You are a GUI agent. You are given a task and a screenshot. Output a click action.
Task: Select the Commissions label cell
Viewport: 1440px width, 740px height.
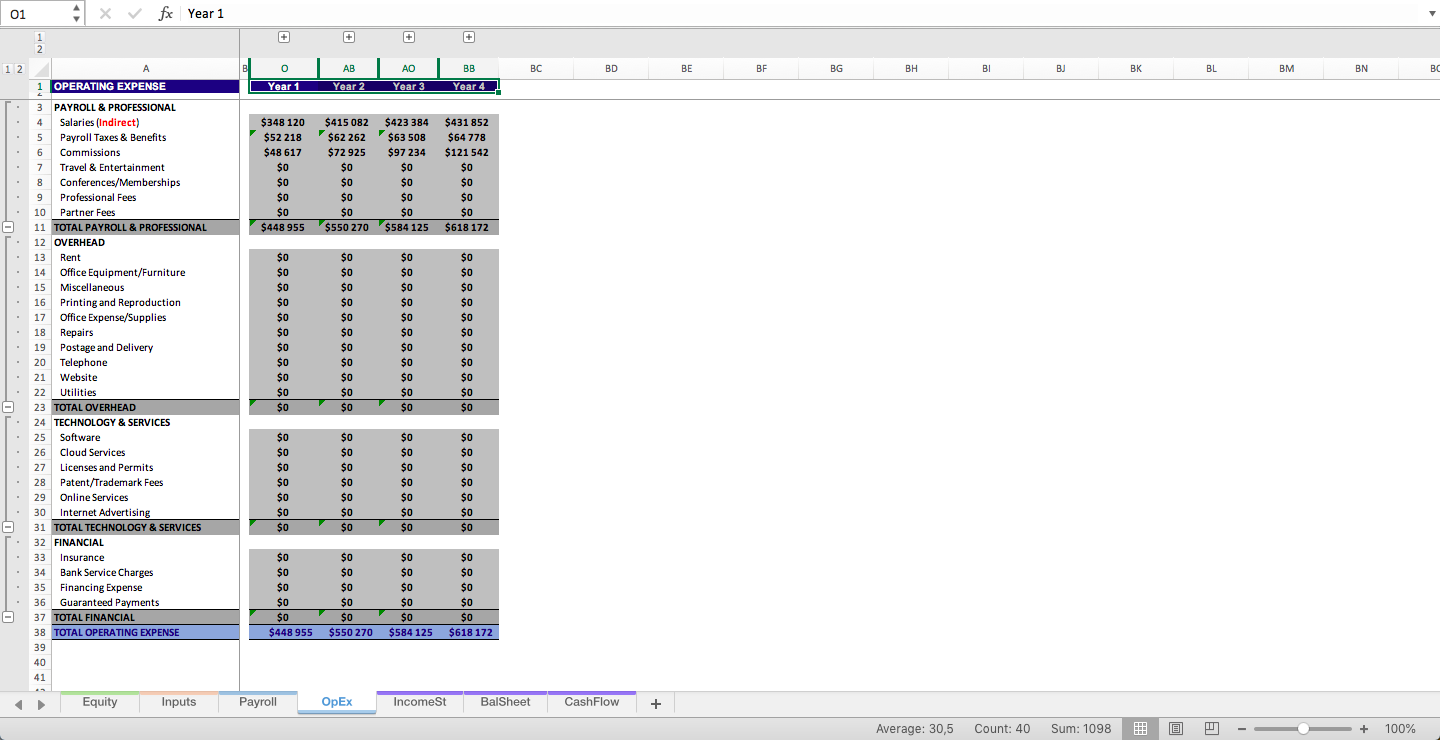(x=146, y=152)
